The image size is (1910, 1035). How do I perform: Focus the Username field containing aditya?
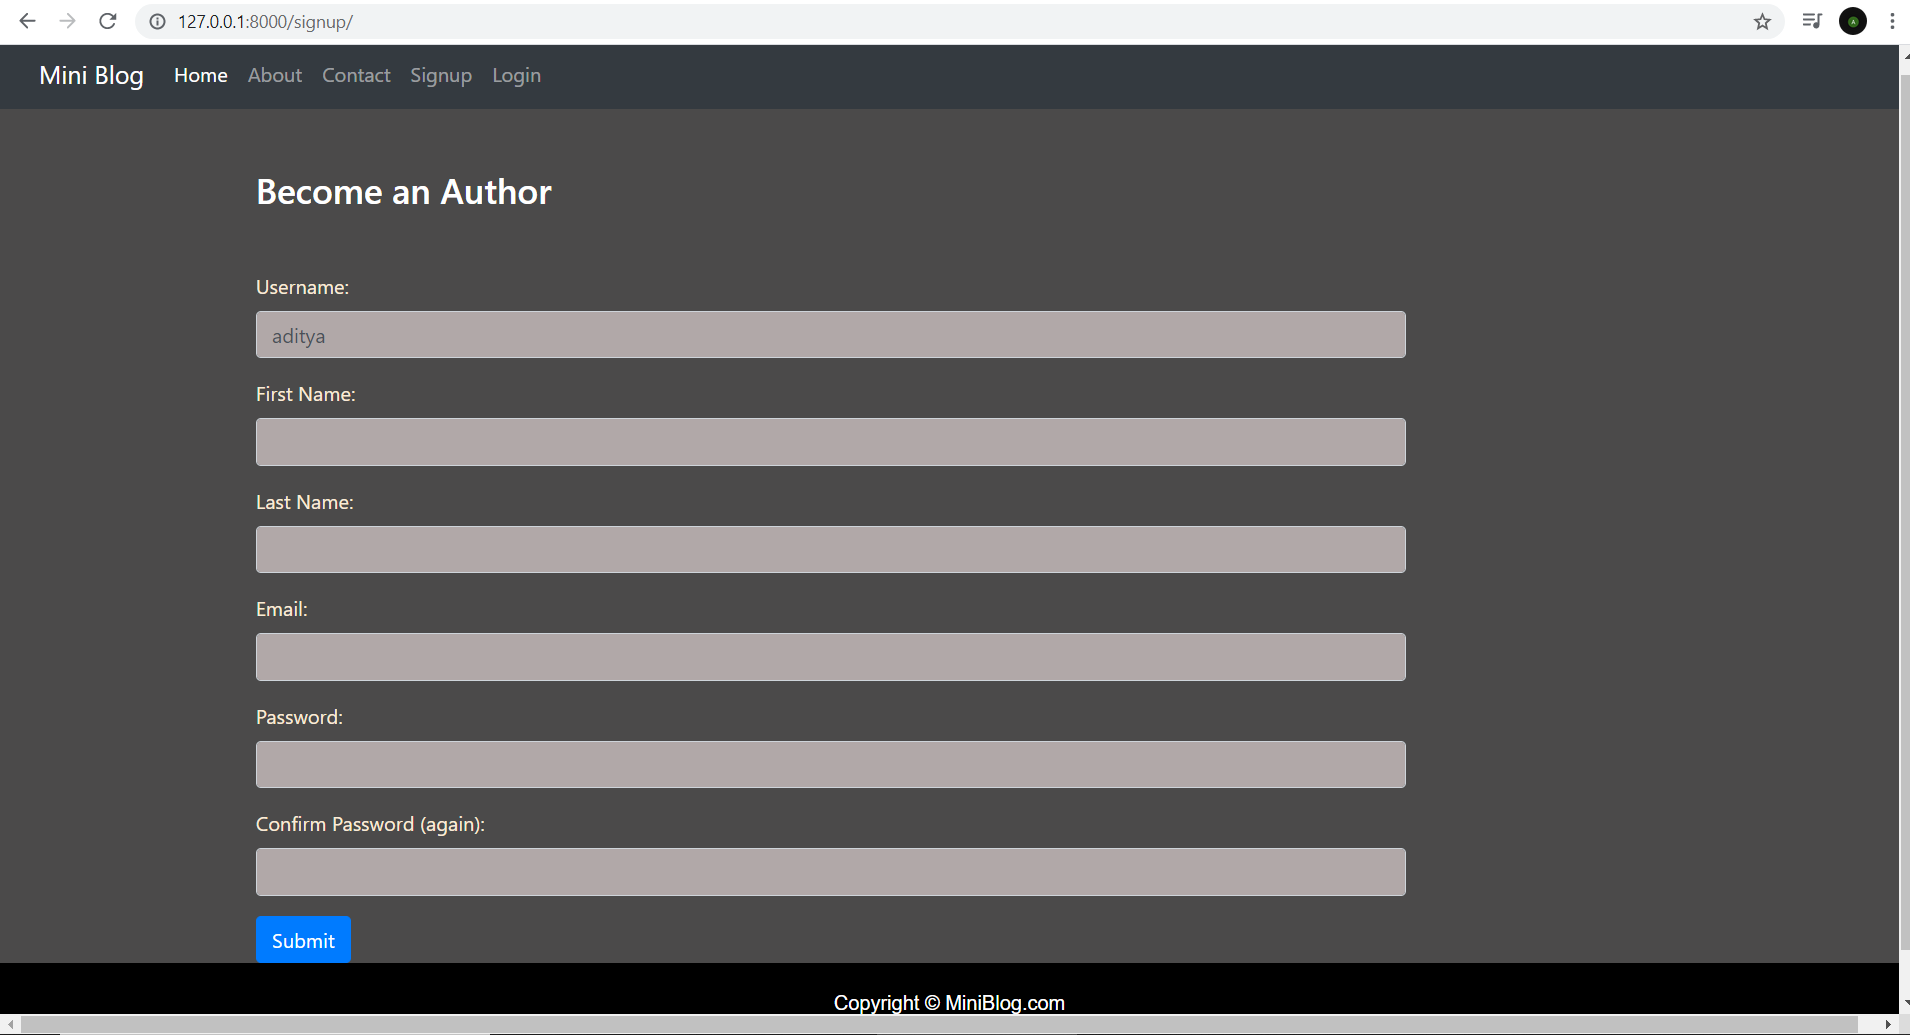tap(830, 335)
